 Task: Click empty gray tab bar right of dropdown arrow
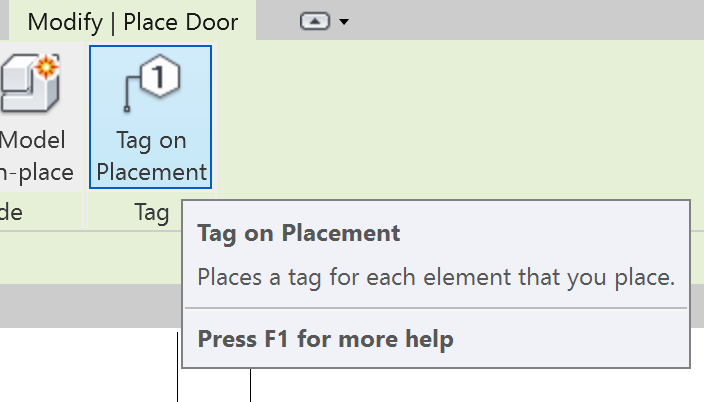[520, 20]
